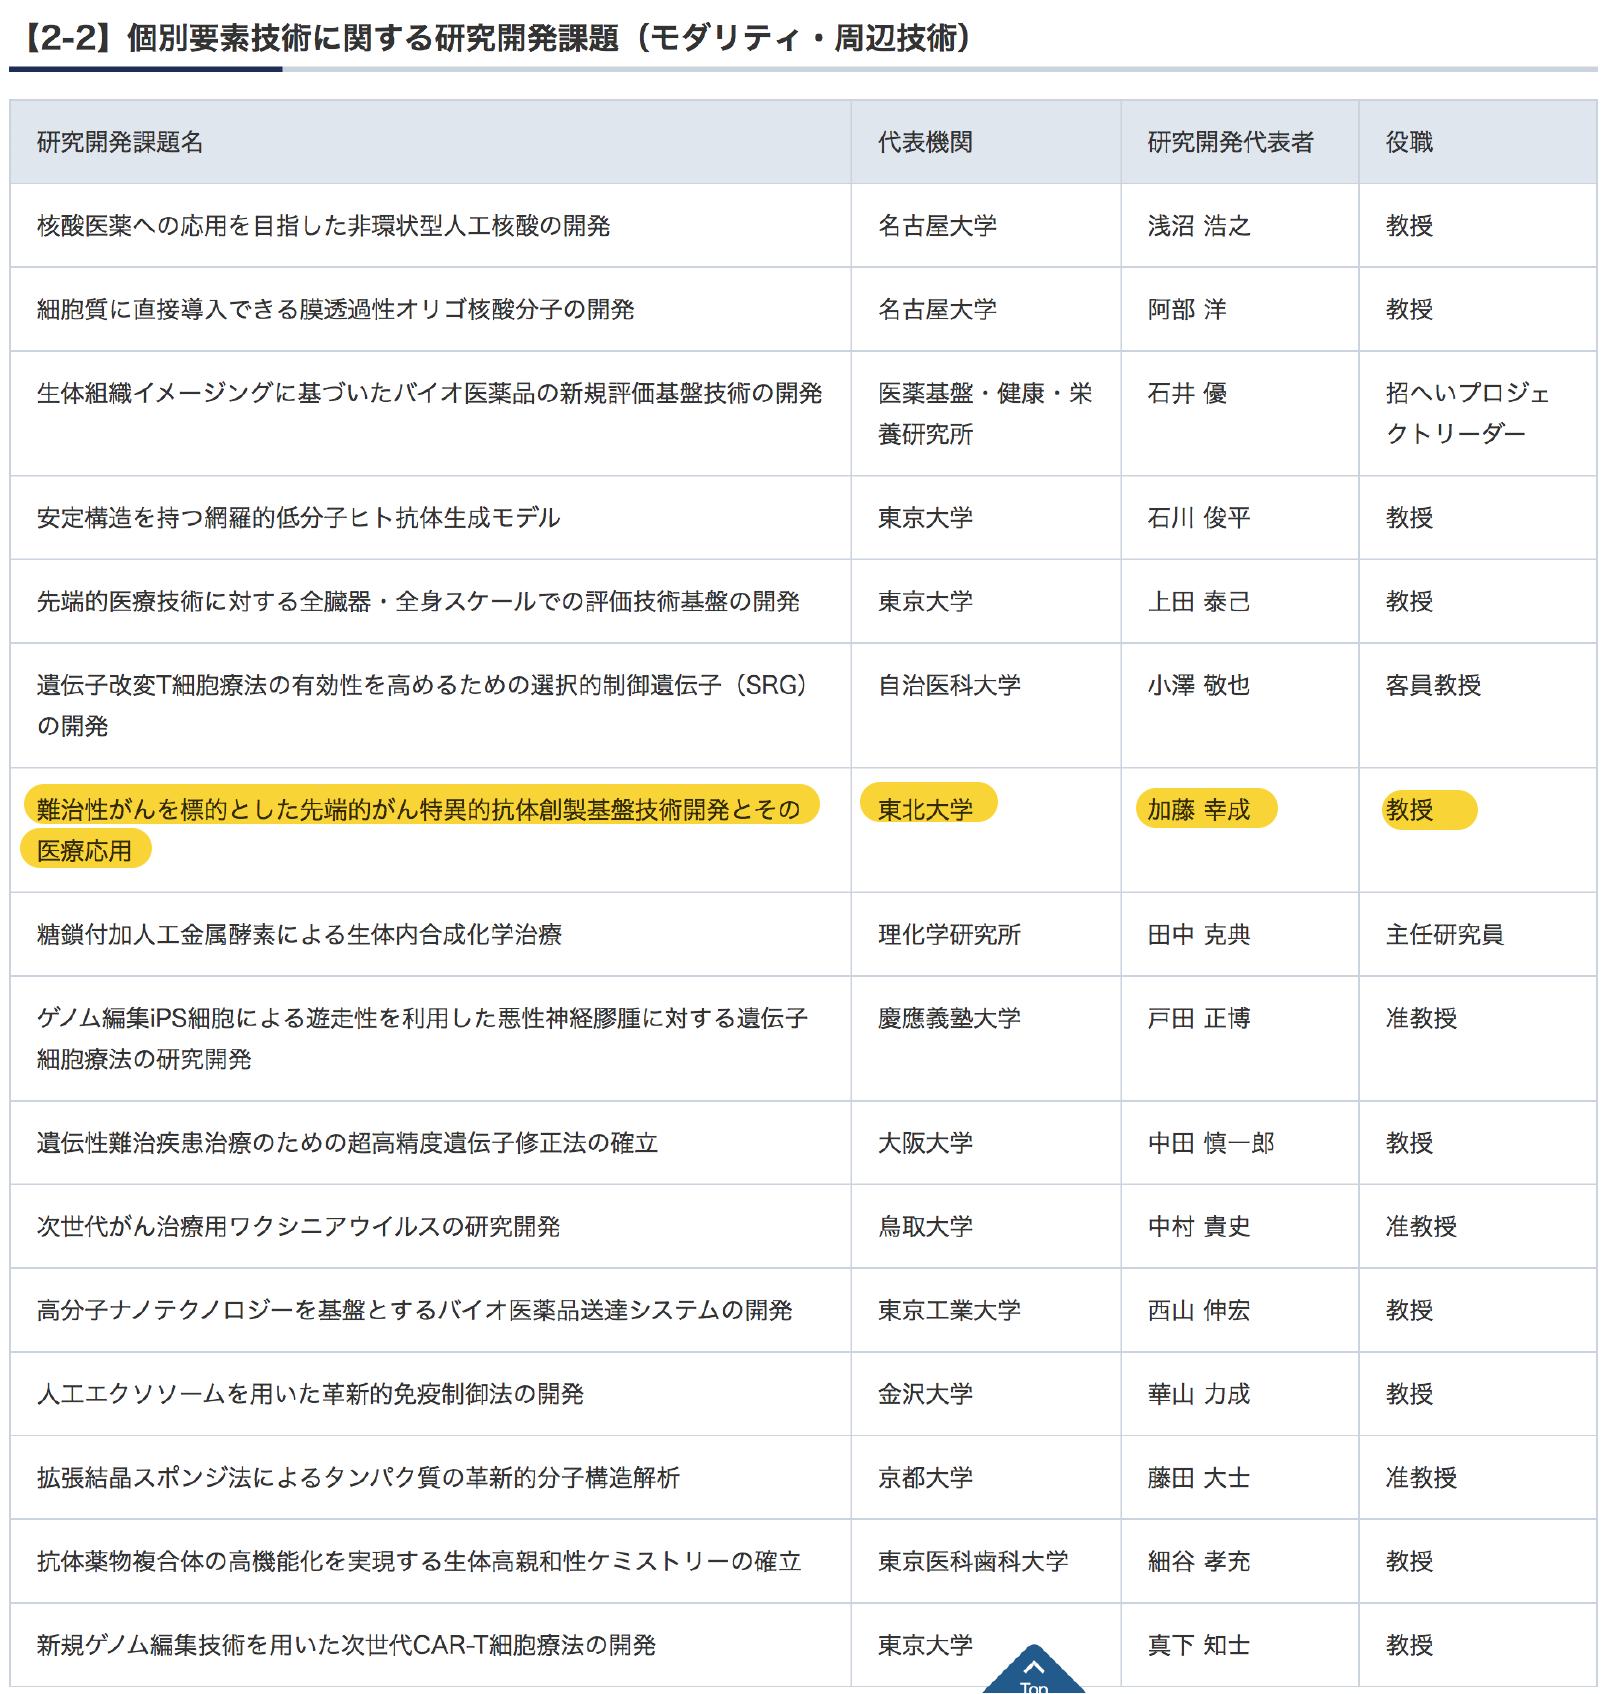The height and width of the screenshot is (1694, 1608).
Task: Click 准教授 in the 藤田 大士 row
Action: tap(1421, 1479)
